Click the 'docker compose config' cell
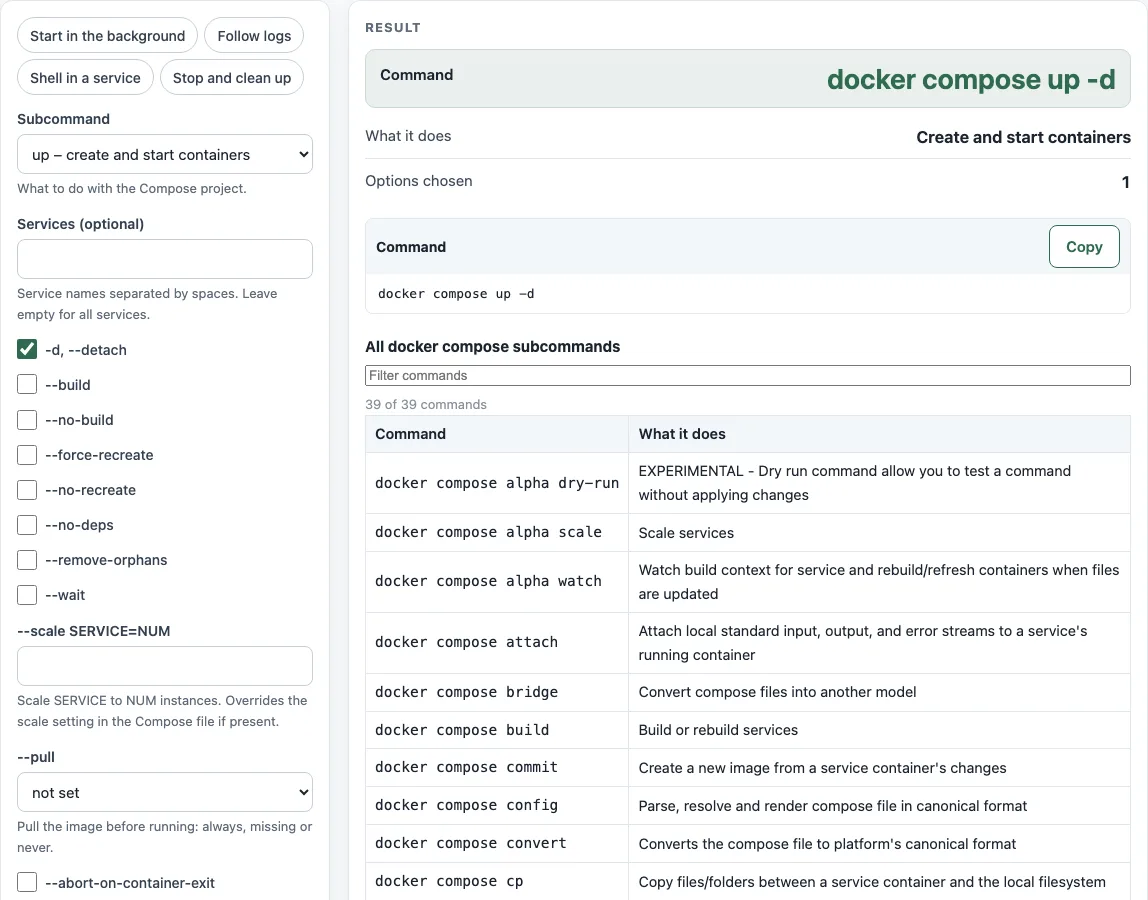 click(496, 806)
